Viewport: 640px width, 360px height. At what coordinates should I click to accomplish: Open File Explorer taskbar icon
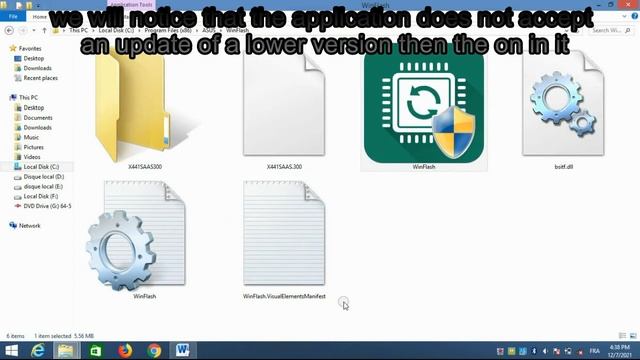[x=65, y=351]
